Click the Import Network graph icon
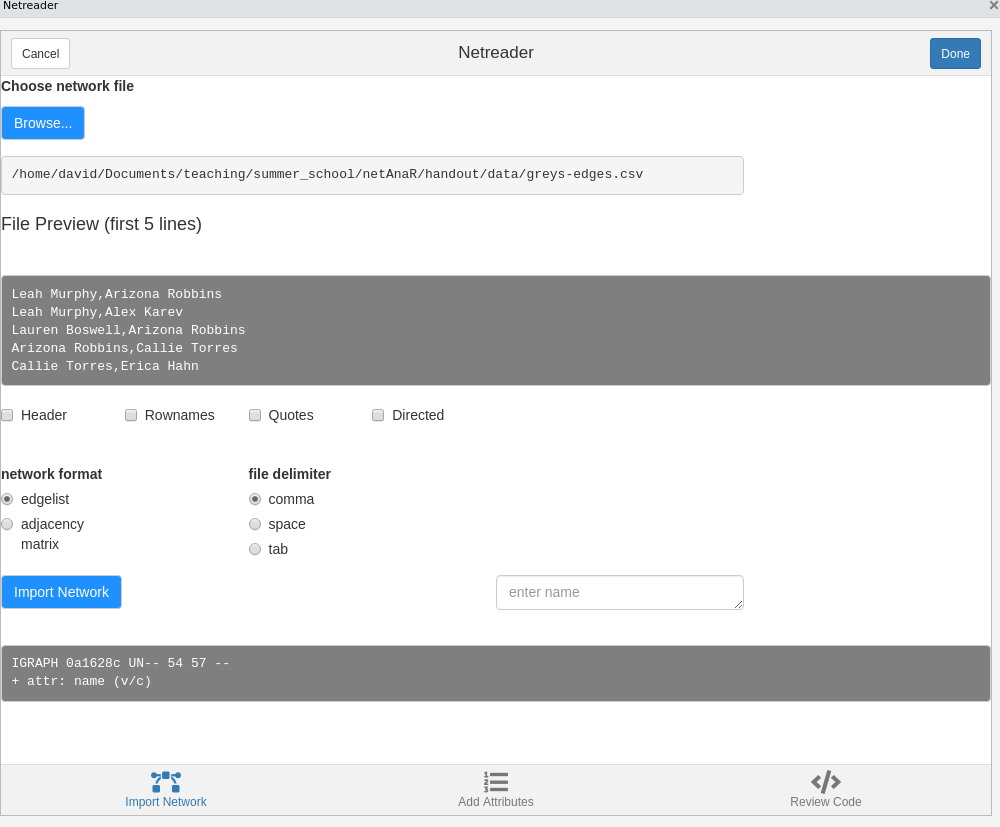Image resolution: width=1000 pixels, height=827 pixels. pyautogui.click(x=166, y=782)
